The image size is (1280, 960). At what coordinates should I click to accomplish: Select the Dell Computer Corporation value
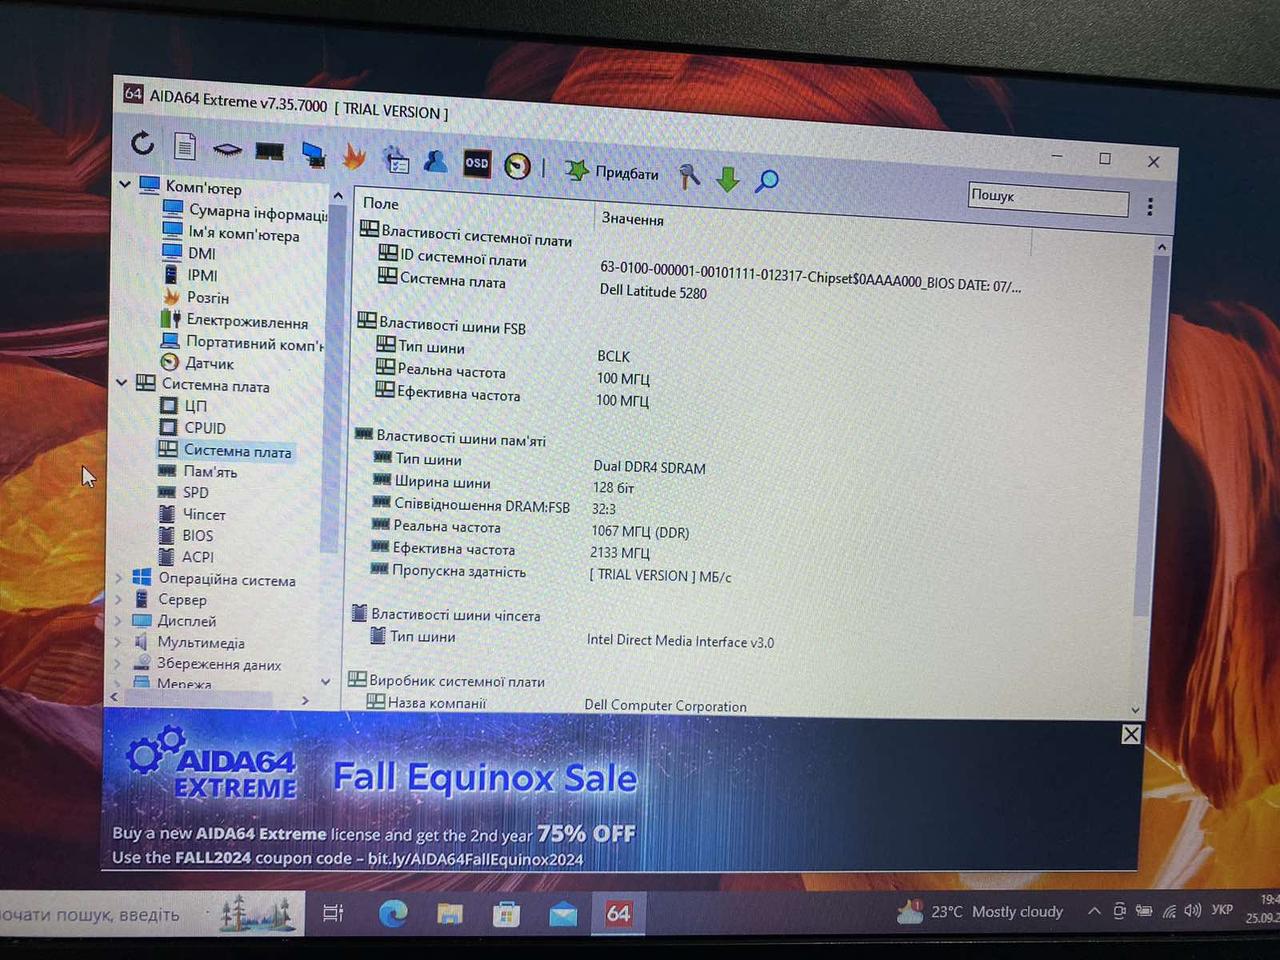pos(665,705)
